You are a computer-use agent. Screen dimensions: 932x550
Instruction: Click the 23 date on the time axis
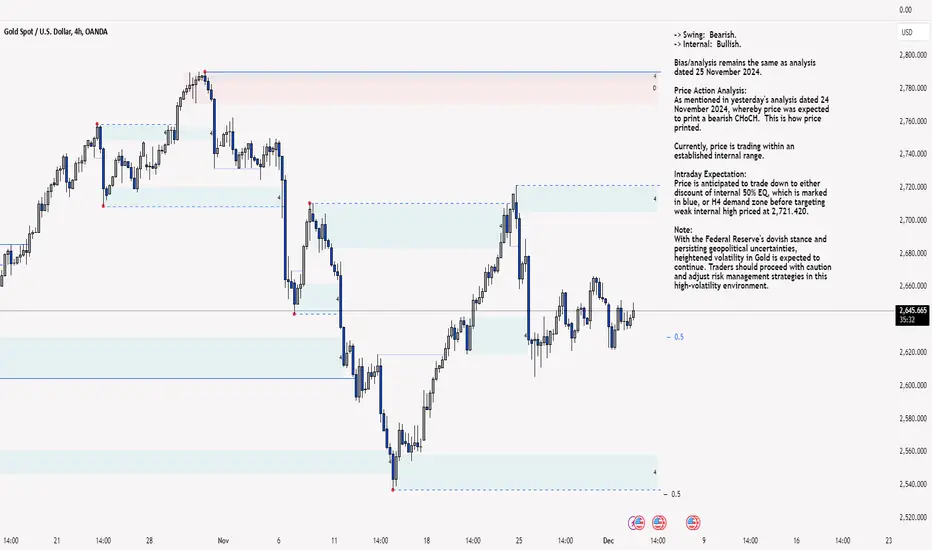click(x=889, y=541)
